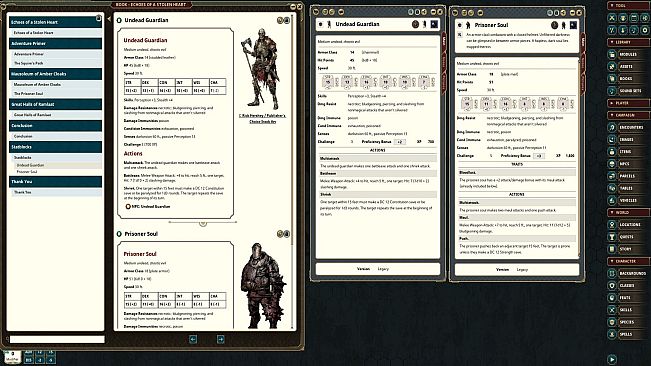Click the round token portrait in Undead Guardian sheet header
The image size is (651, 366).
pos(415,24)
